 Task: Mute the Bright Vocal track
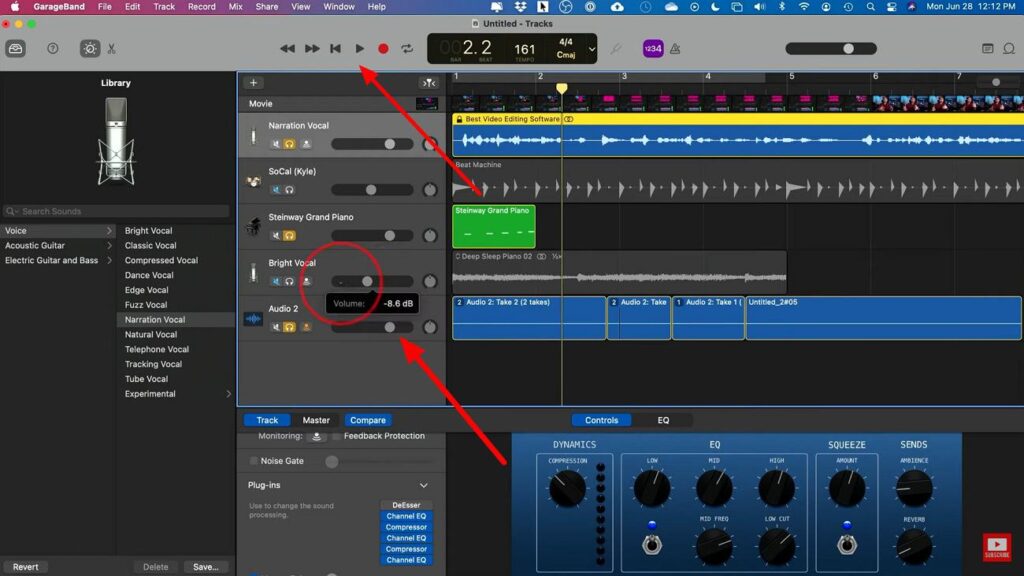tap(274, 281)
